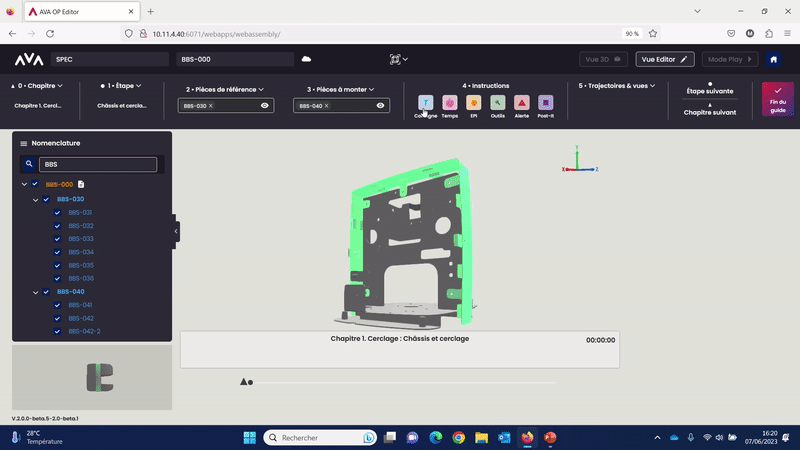Click the Nomenclature hamburger menu icon
Screen dimensions: 800x450
23,143
